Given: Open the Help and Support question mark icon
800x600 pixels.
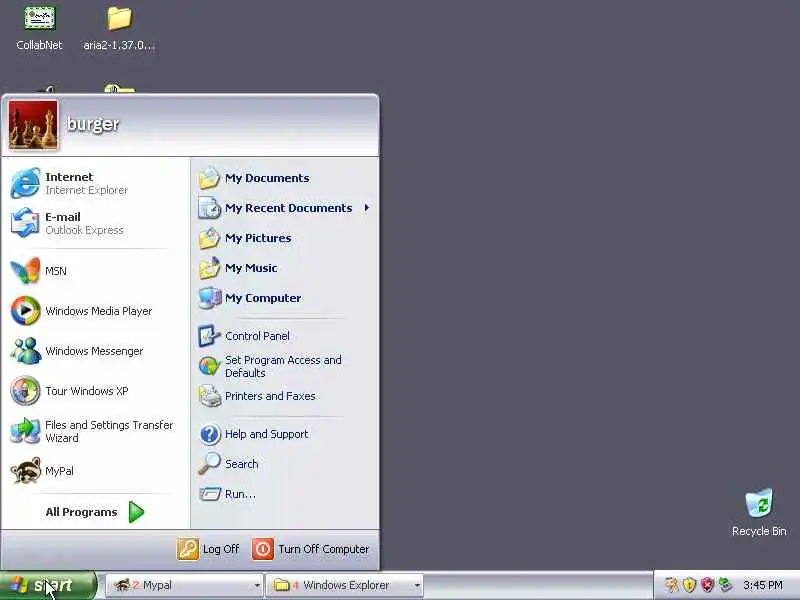Looking at the screenshot, I should pyautogui.click(x=209, y=434).
